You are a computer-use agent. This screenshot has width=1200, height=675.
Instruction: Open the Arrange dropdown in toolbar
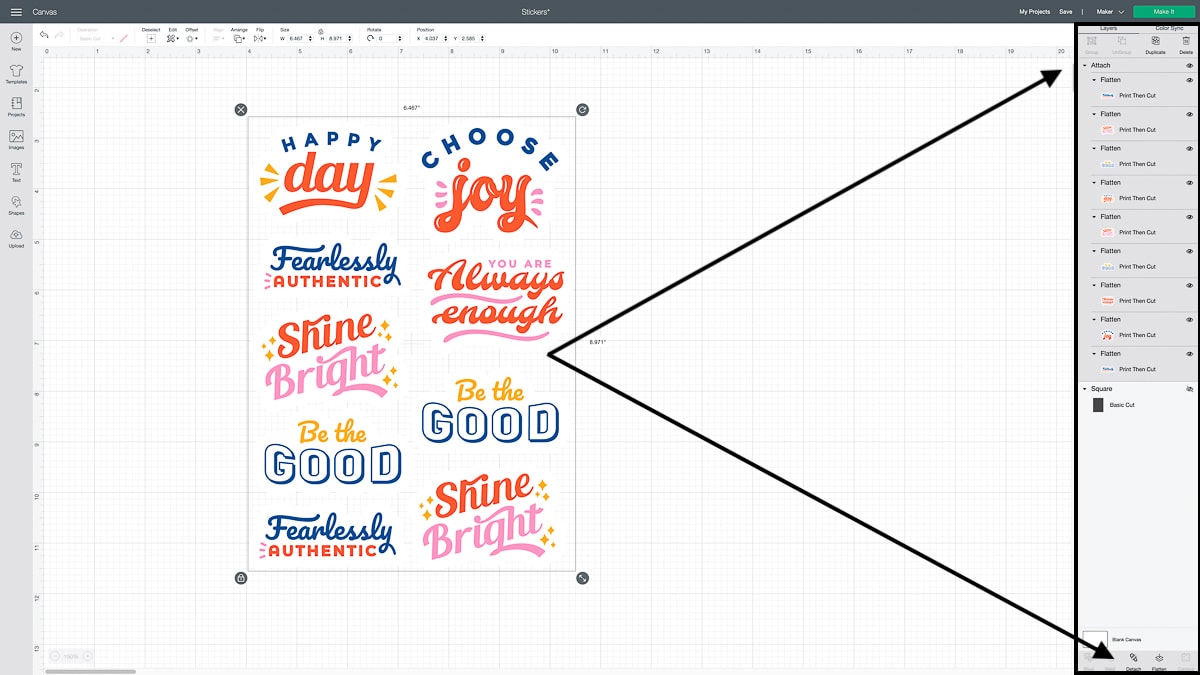[x=239, y=37]
